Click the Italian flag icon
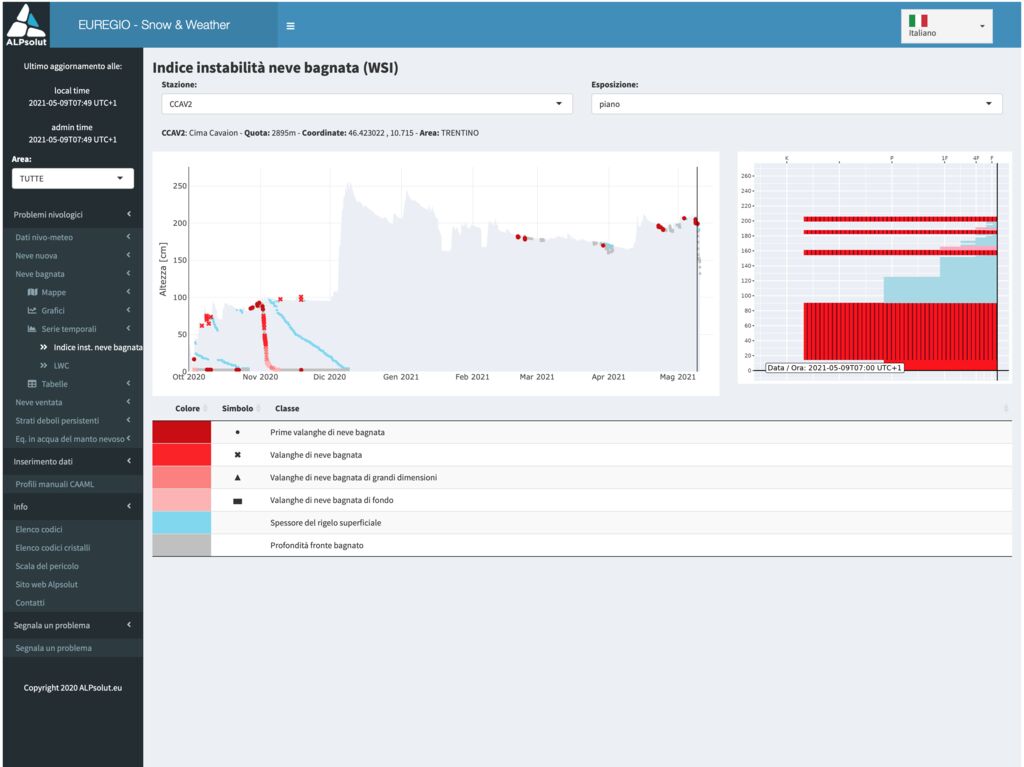Viewport: 1024px width, 767px height. tap(918, 20)
